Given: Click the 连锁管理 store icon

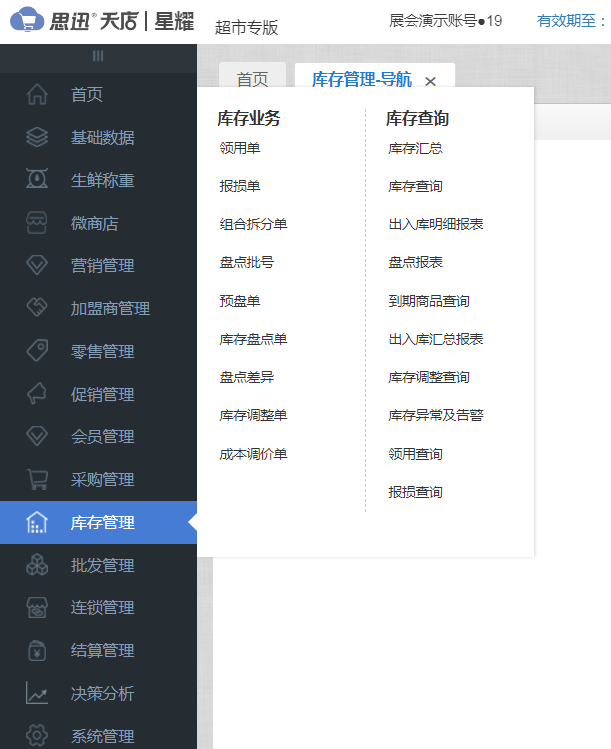Looking at the screenshot, I should (37, 607).
